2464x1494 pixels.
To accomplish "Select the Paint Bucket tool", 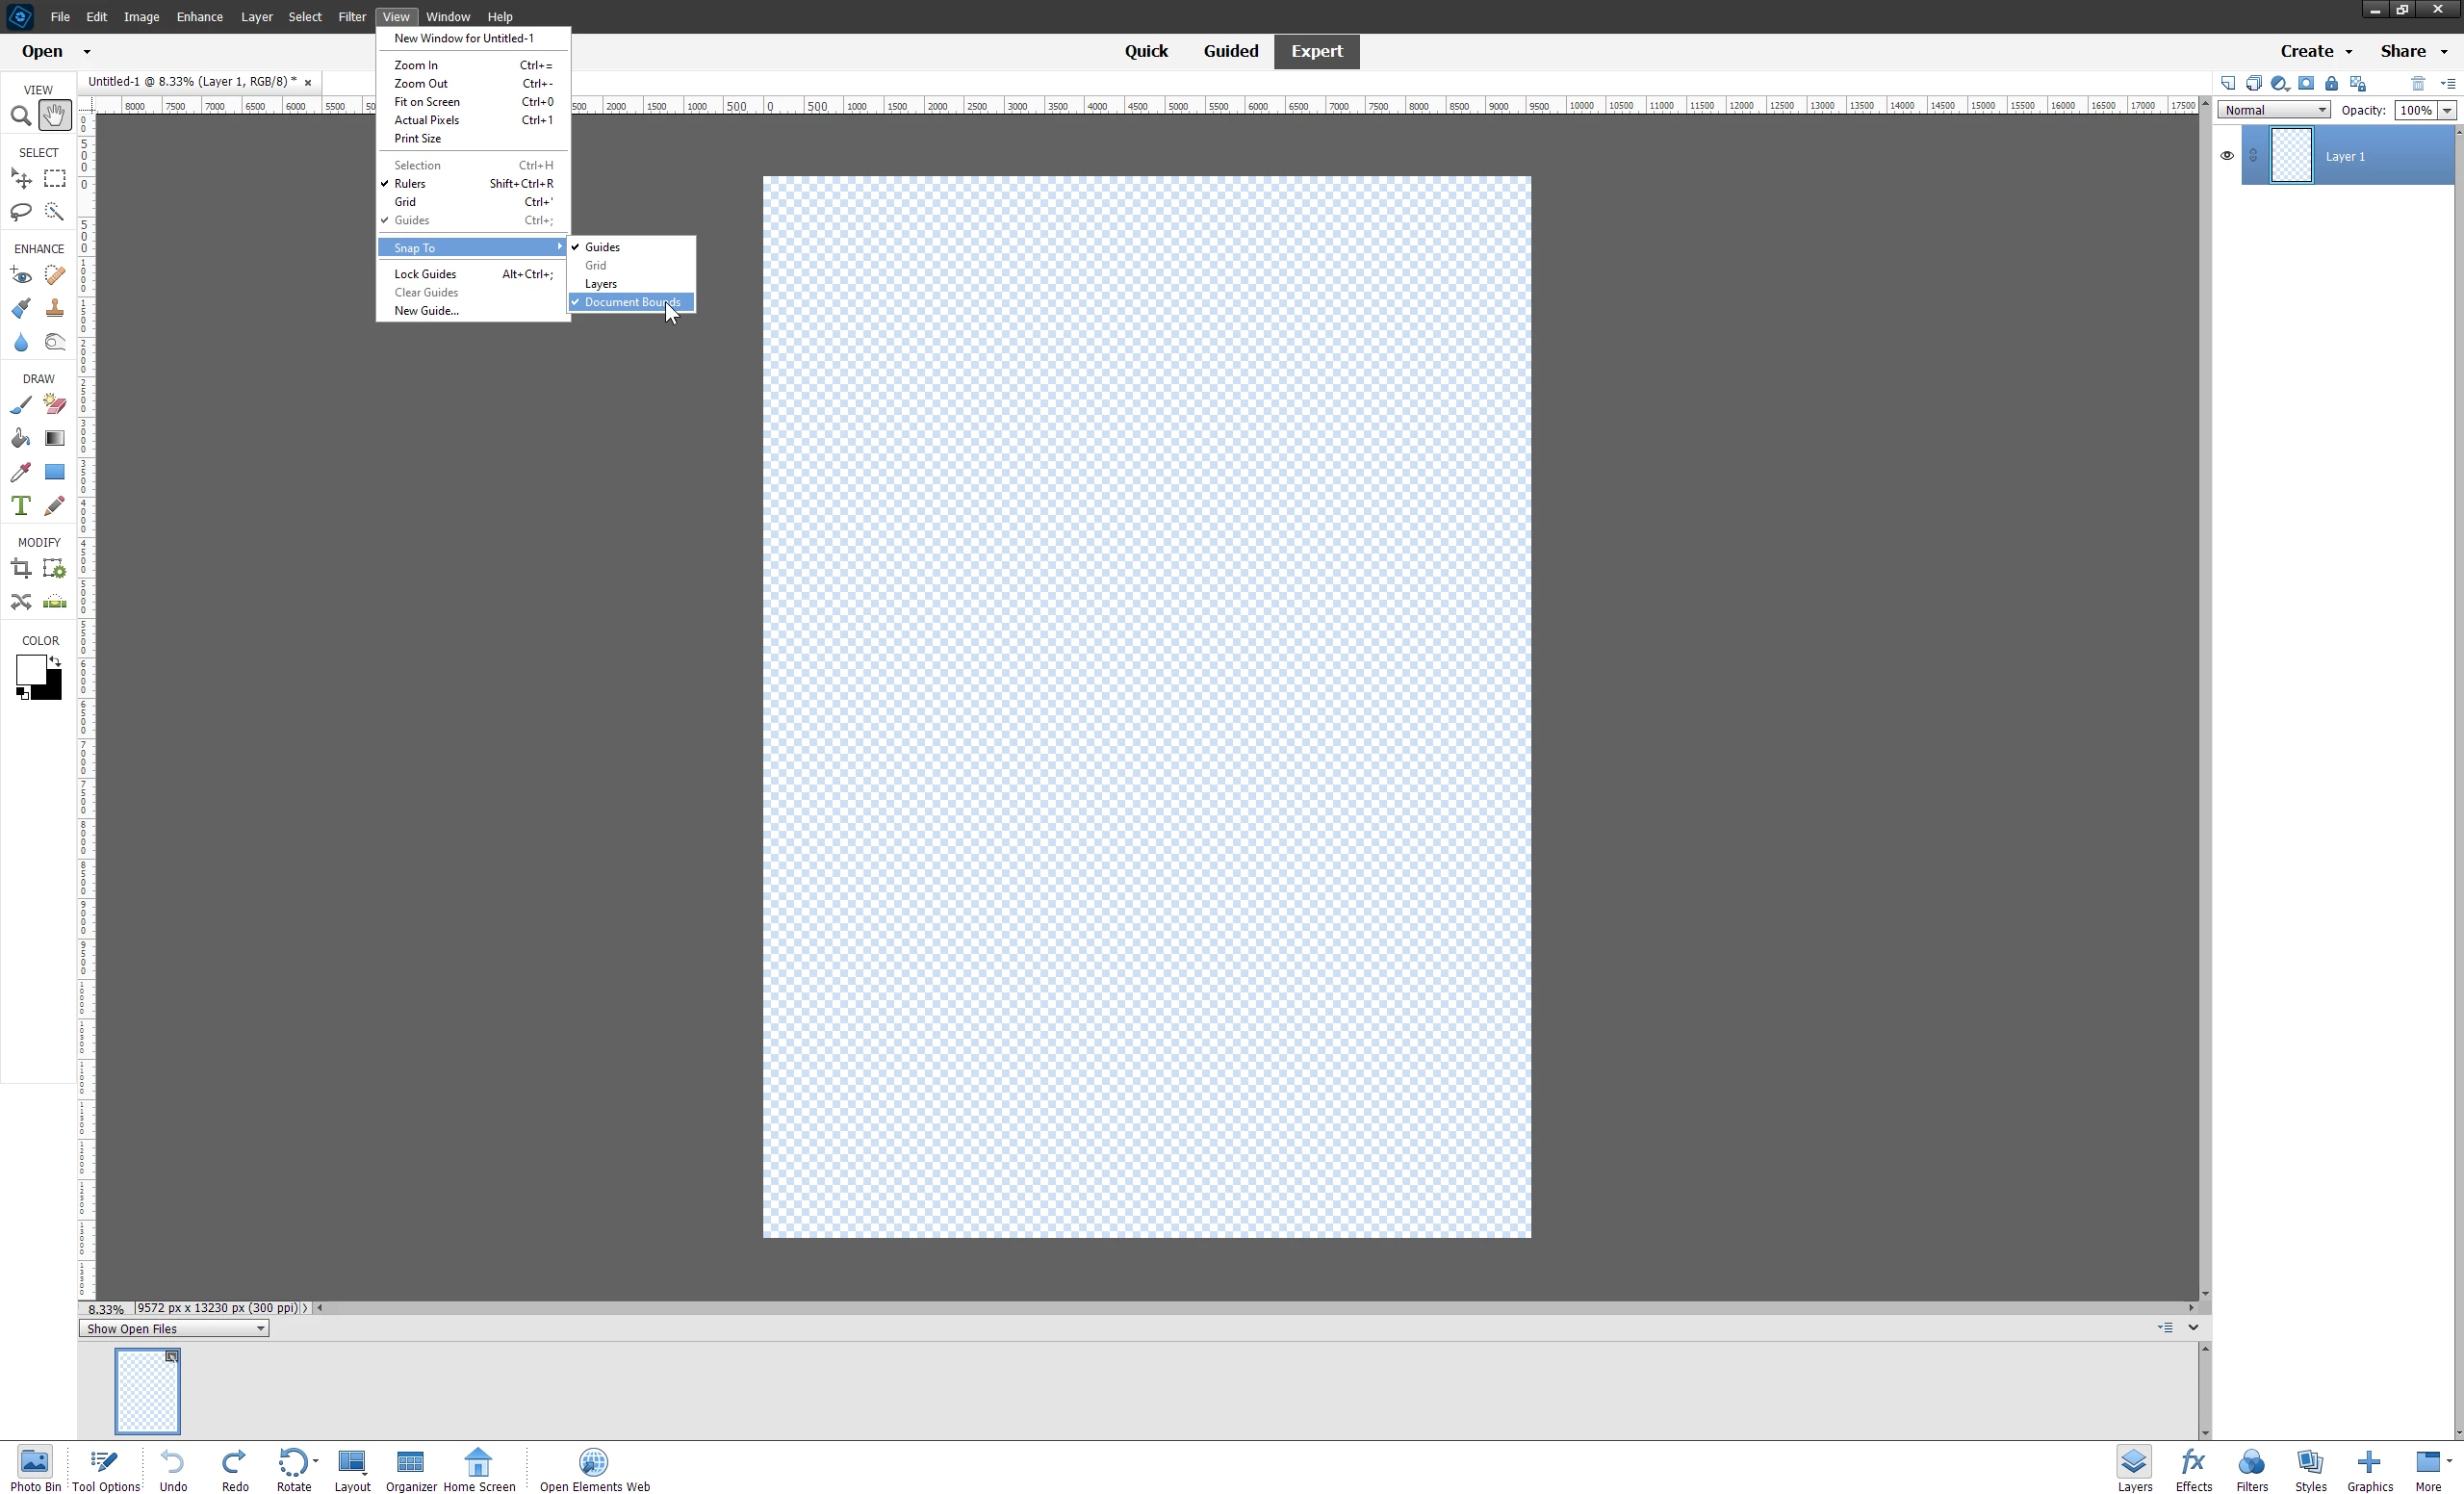I will click(20, 438).
